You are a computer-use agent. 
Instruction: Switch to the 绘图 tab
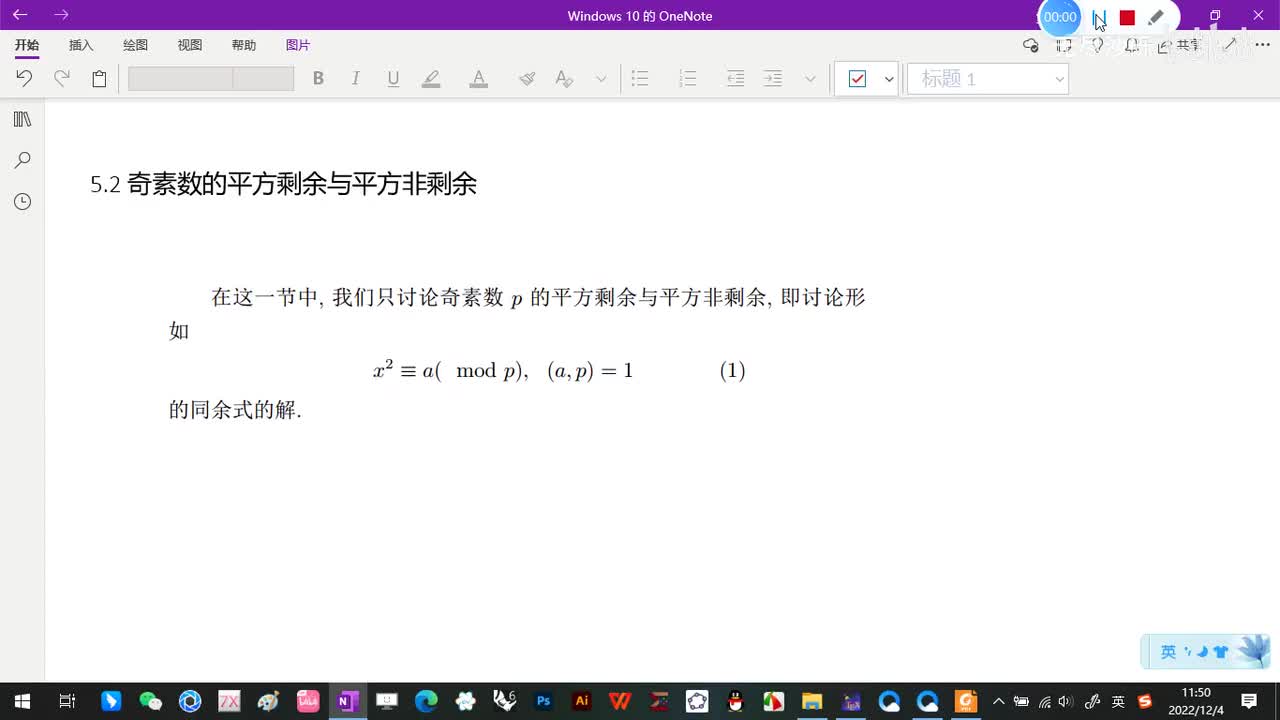pyautogui.click(x=135, y=45)
